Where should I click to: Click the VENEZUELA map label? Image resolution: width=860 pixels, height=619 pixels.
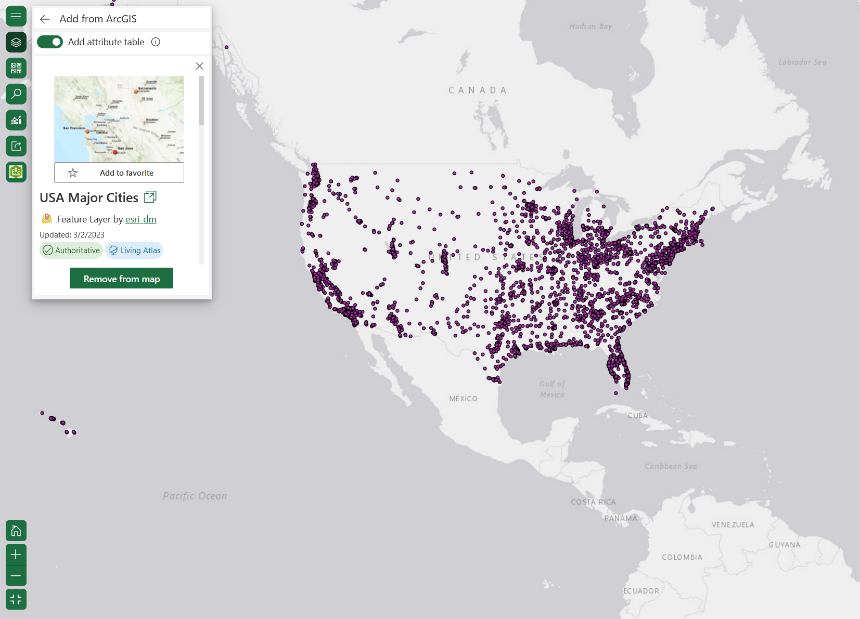click(733, 525)
